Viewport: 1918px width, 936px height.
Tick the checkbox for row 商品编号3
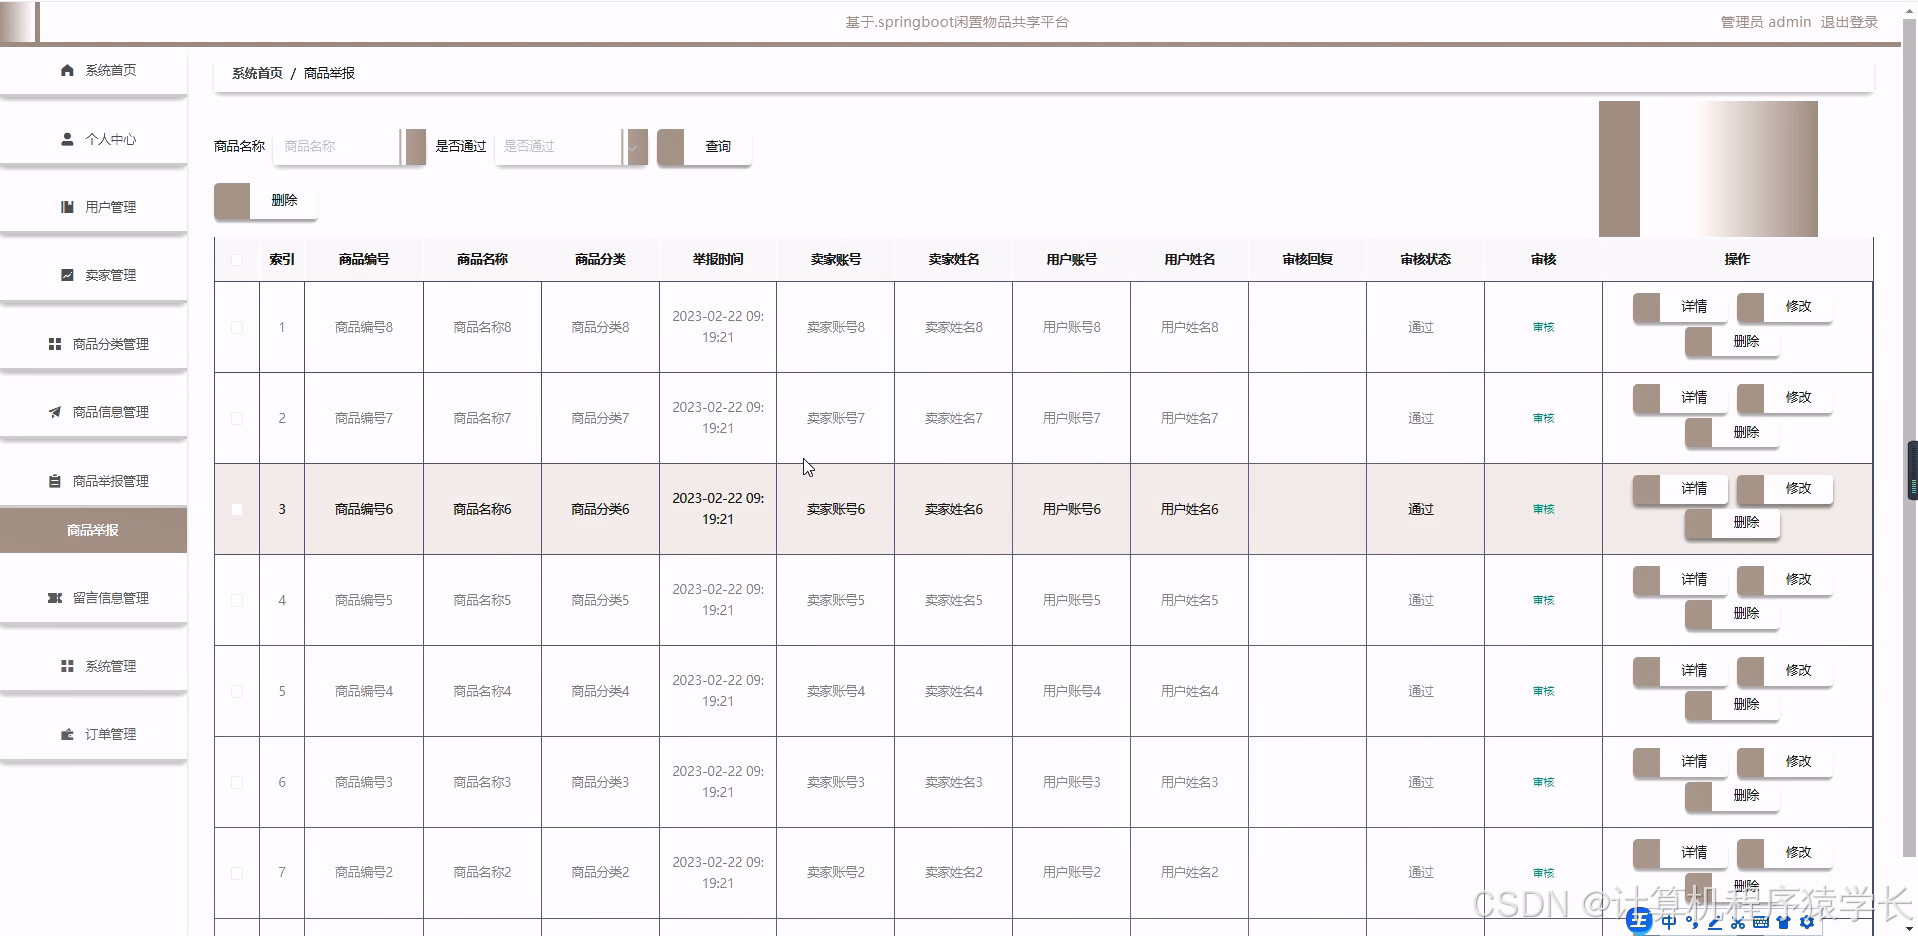[237, 782]
